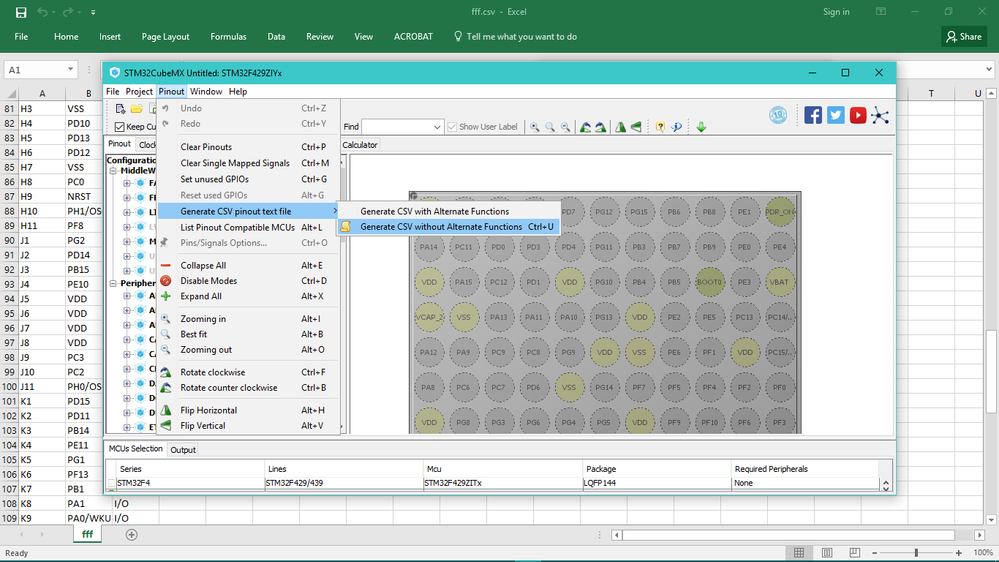Open the Facebook icon in STM32CubeMX

click(x=813, y=115)
